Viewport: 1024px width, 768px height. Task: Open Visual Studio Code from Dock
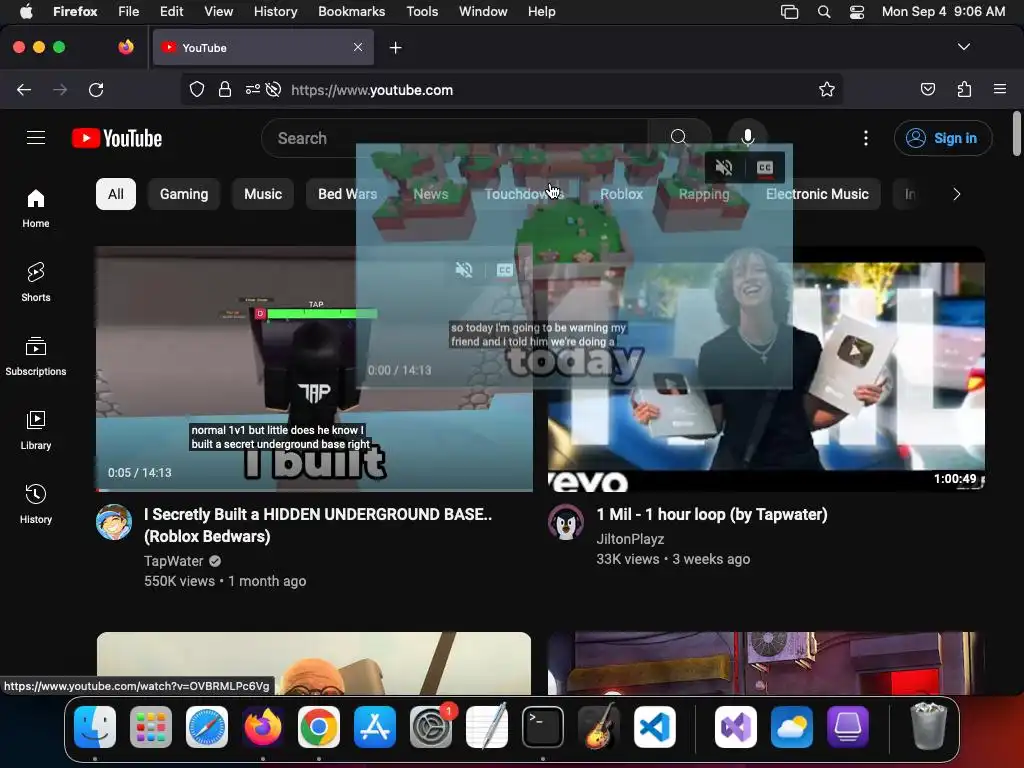point(654,727)
